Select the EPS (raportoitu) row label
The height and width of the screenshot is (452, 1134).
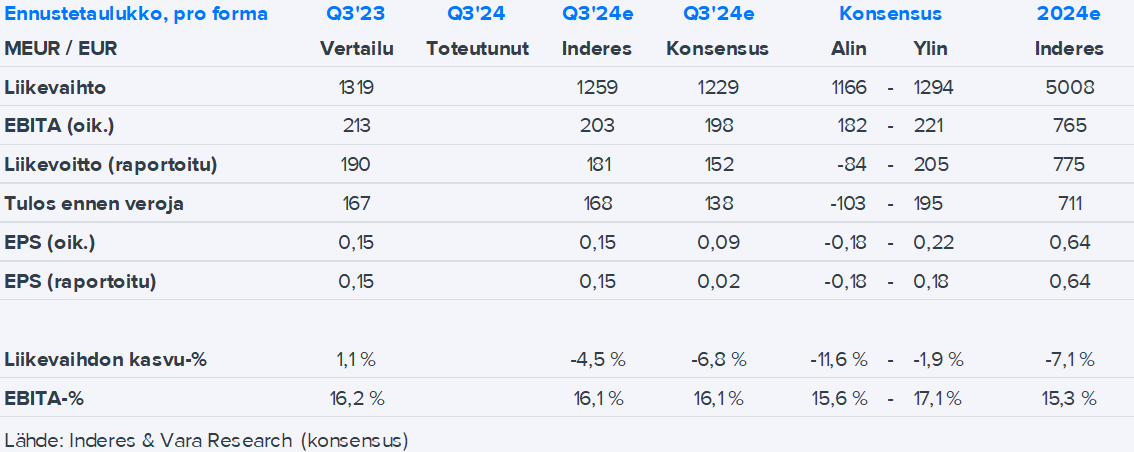tap(80, 281)
